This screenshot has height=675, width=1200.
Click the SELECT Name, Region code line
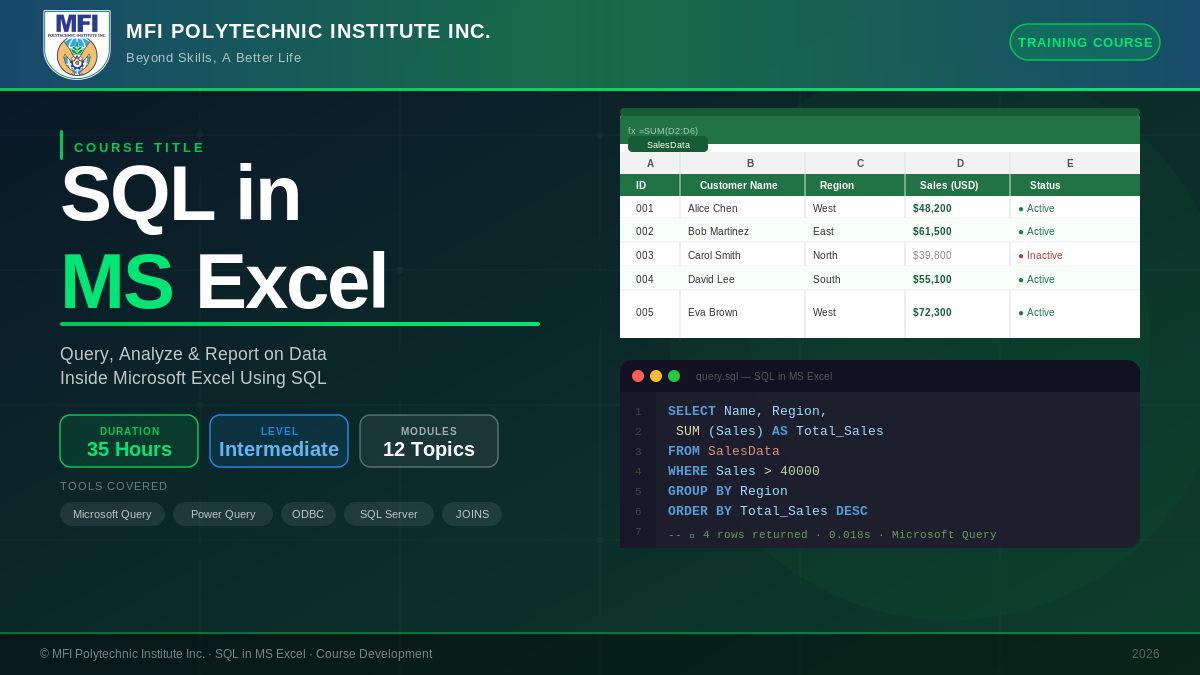748,411
